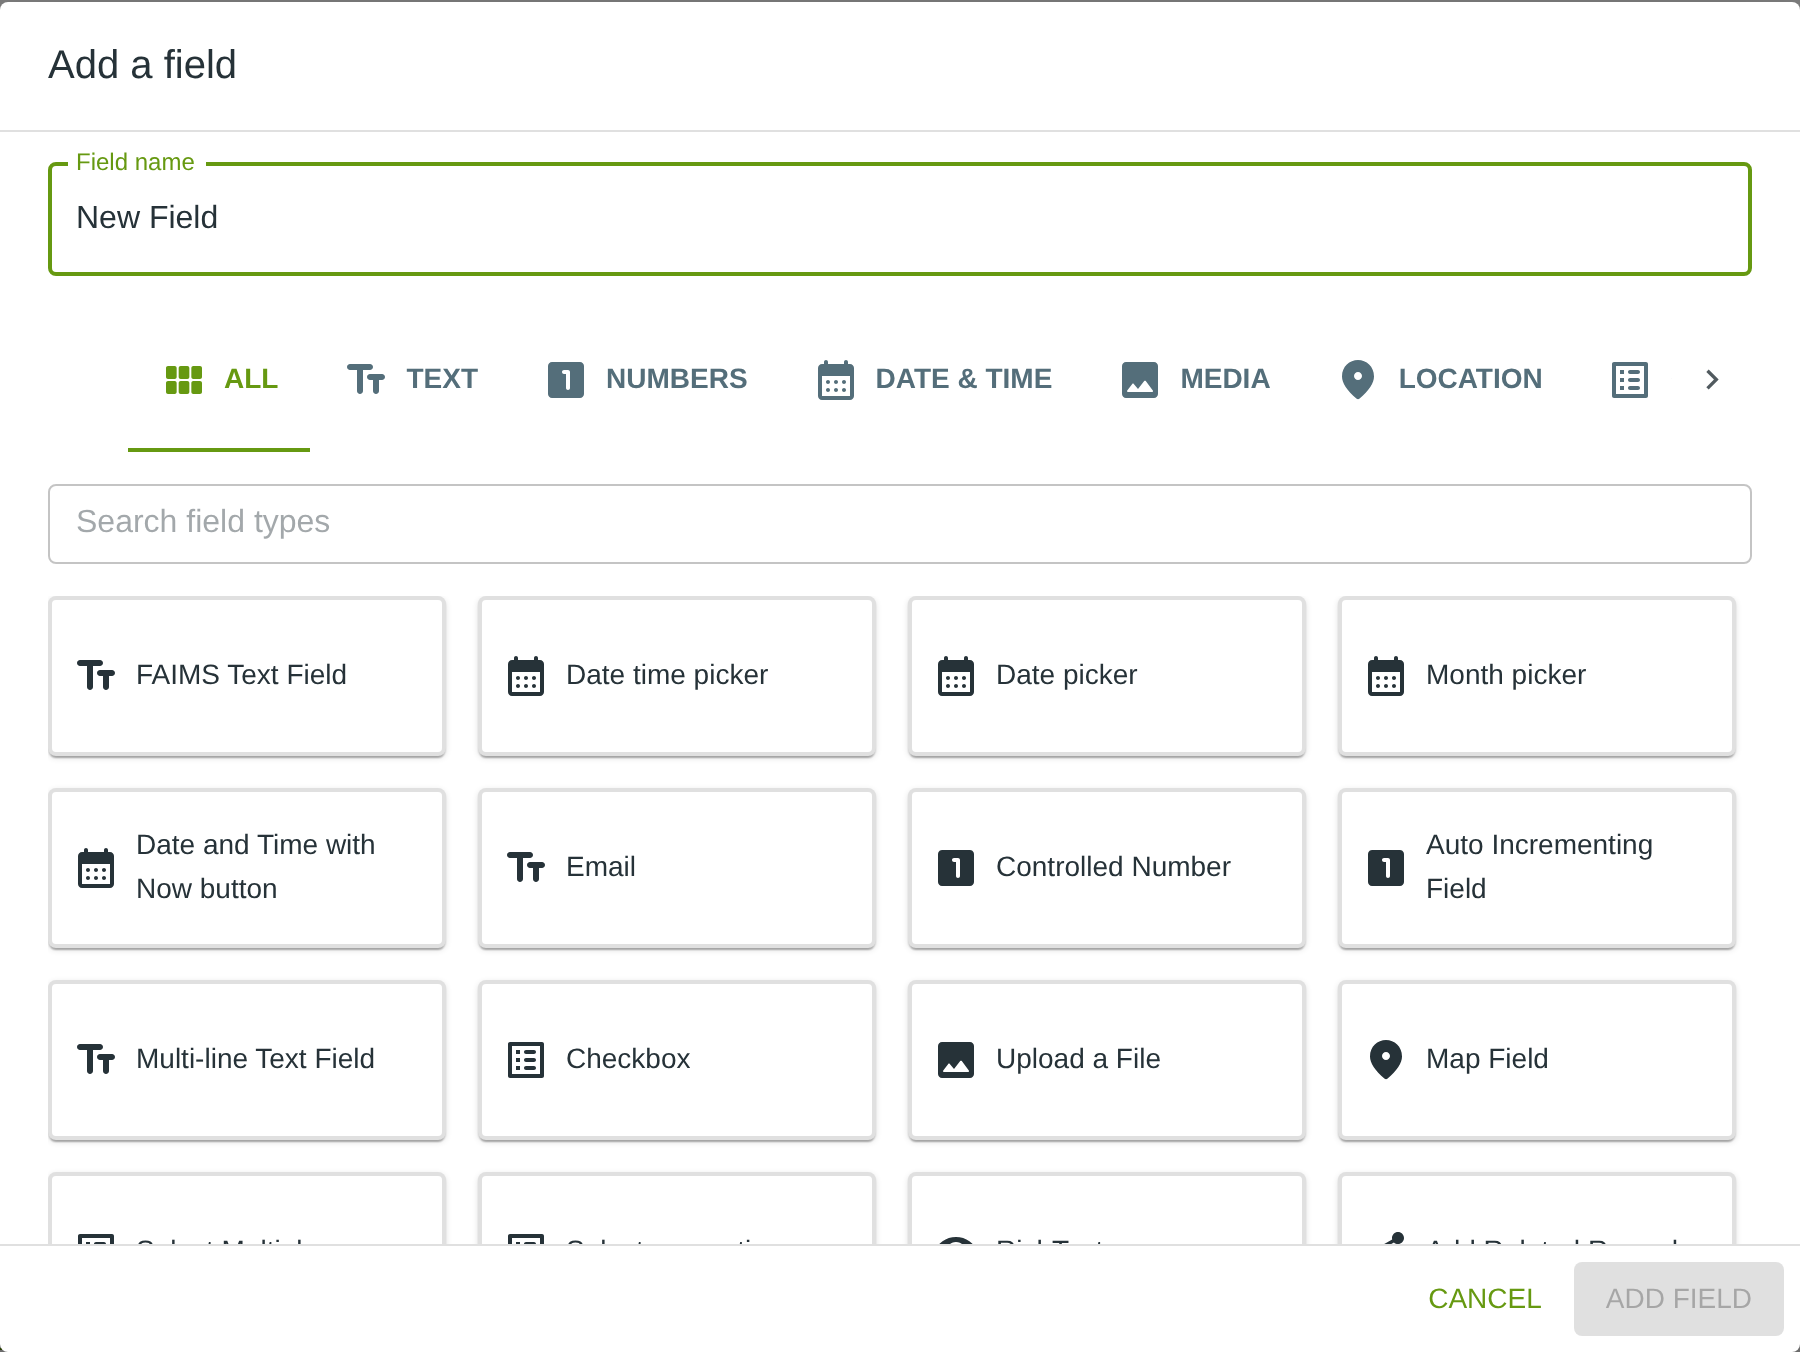Click the Checkbox list icon
This screenshot has width=1800, height=1352.
click(x=526, y=1060)
